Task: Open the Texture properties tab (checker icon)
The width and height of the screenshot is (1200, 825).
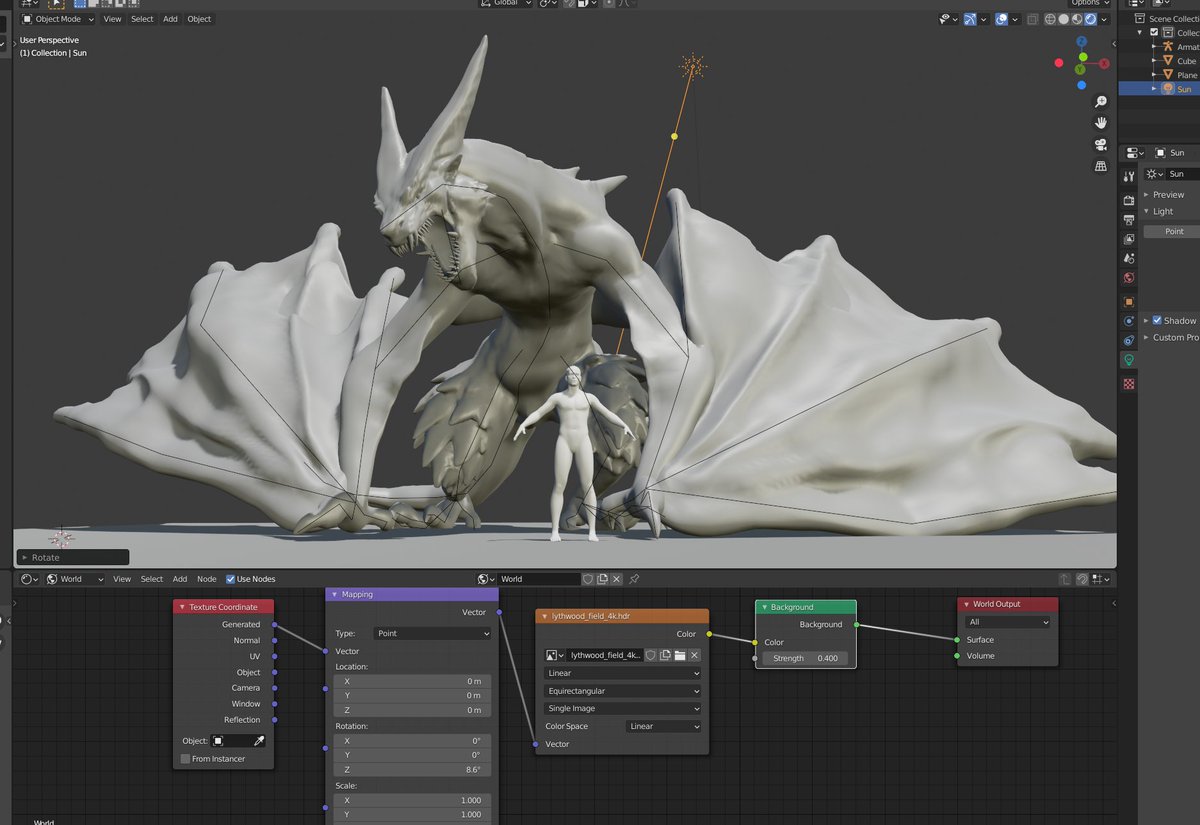Action: tap(1129, 383)
